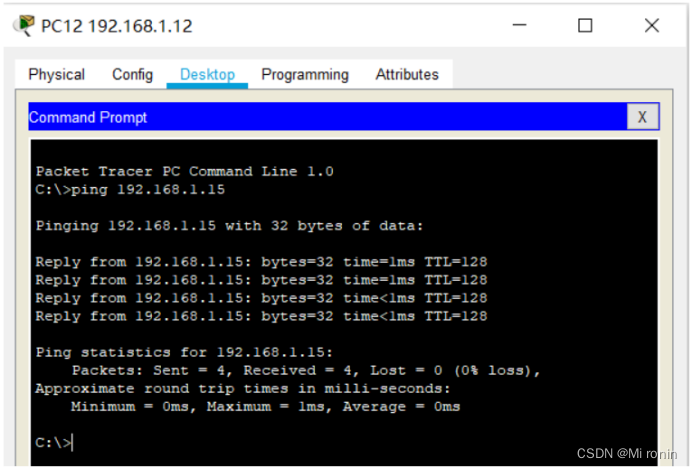Click the Packet Tracer PC12 window icon
This screenshot has width=692, height=469.
[x=23, y=25]
